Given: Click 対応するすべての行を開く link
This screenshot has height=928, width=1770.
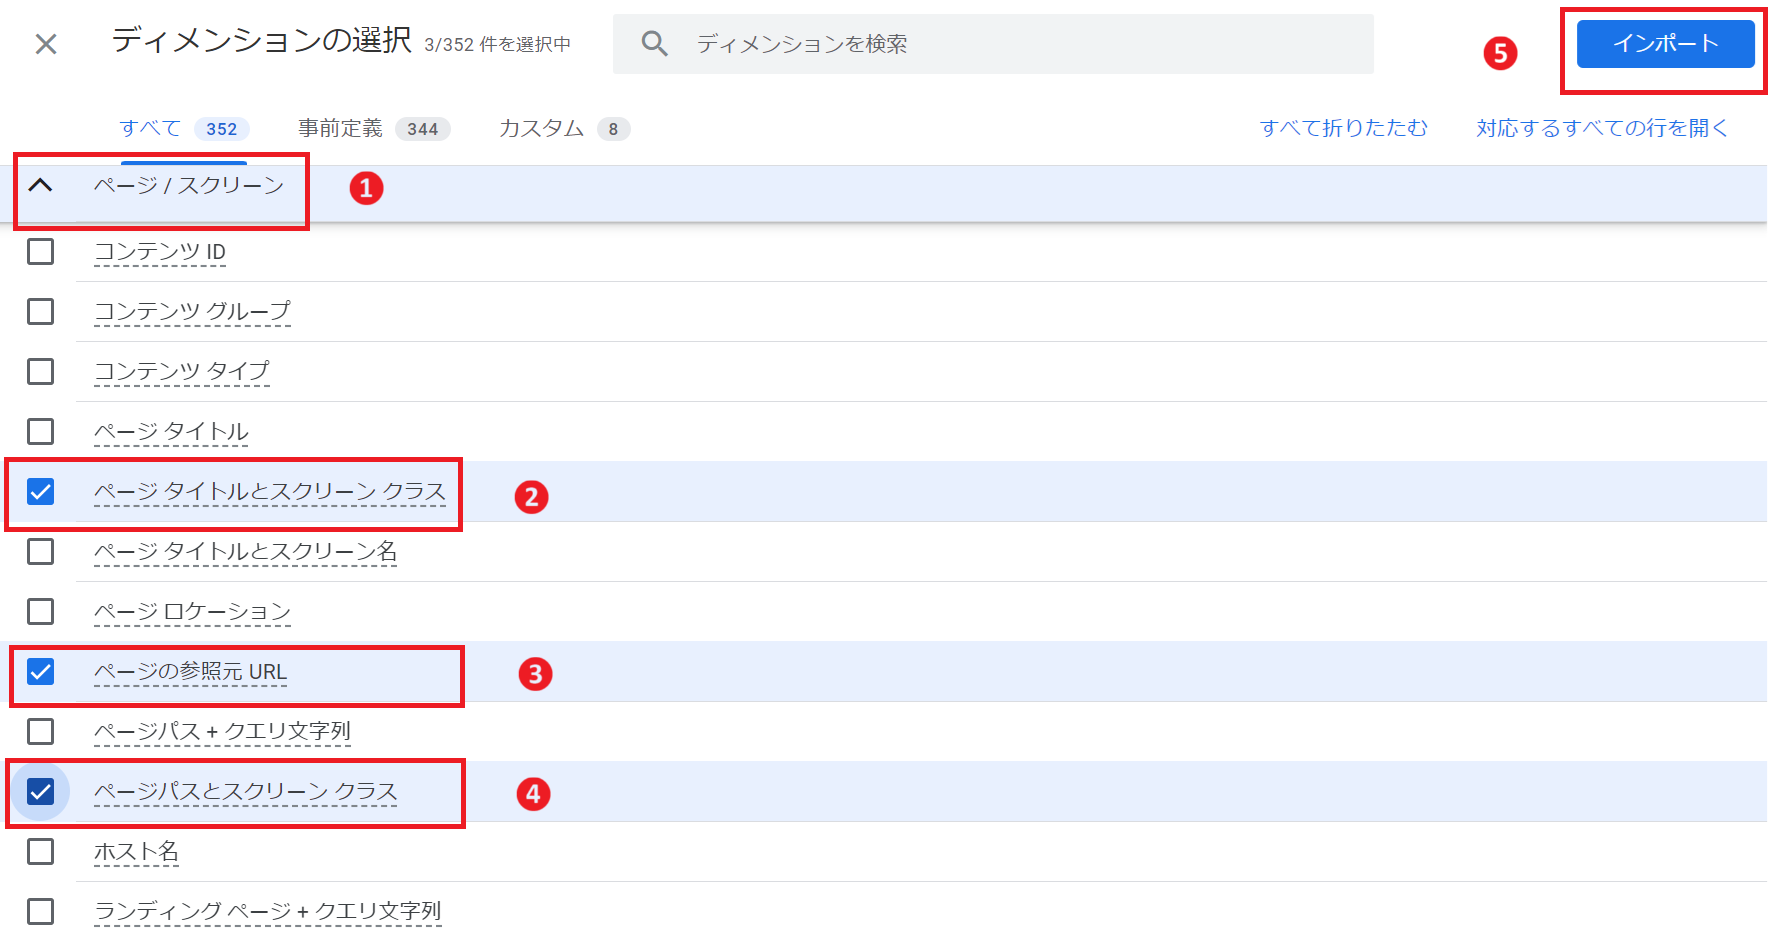Looking at the screenshot, I should click(x=1602, y=128).
